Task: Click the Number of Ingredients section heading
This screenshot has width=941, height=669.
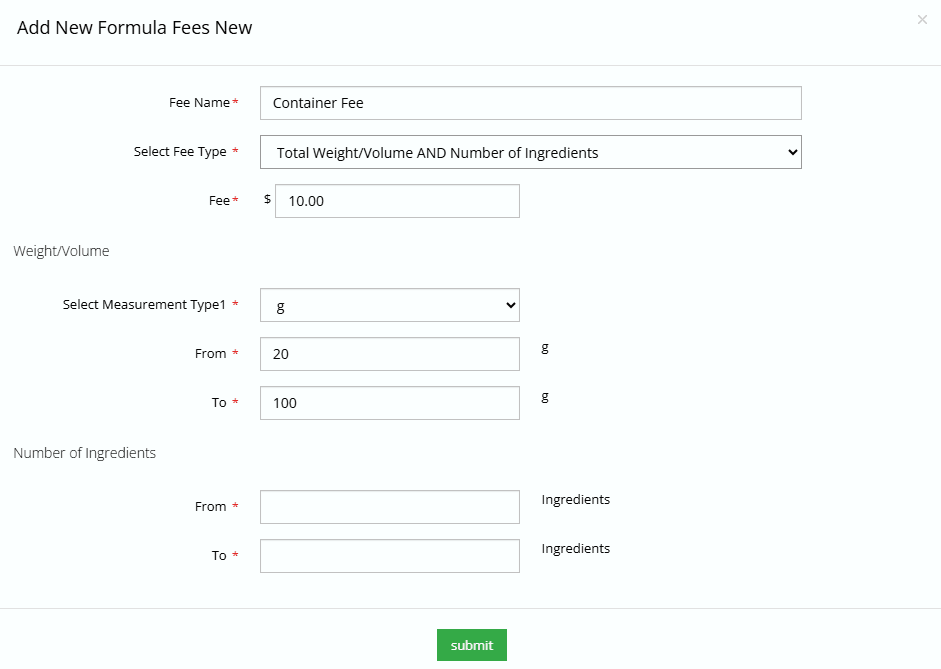Action: coord(85,453)
